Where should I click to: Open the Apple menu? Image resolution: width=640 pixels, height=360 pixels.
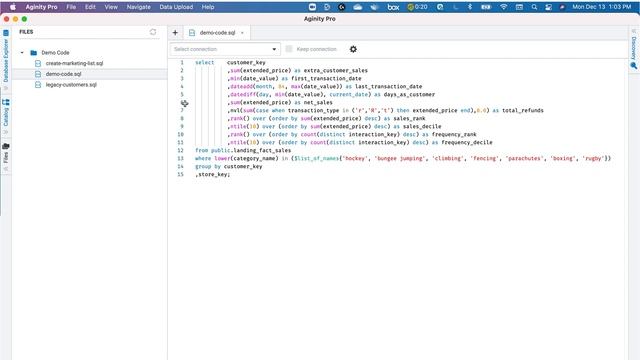pos(13,7)
